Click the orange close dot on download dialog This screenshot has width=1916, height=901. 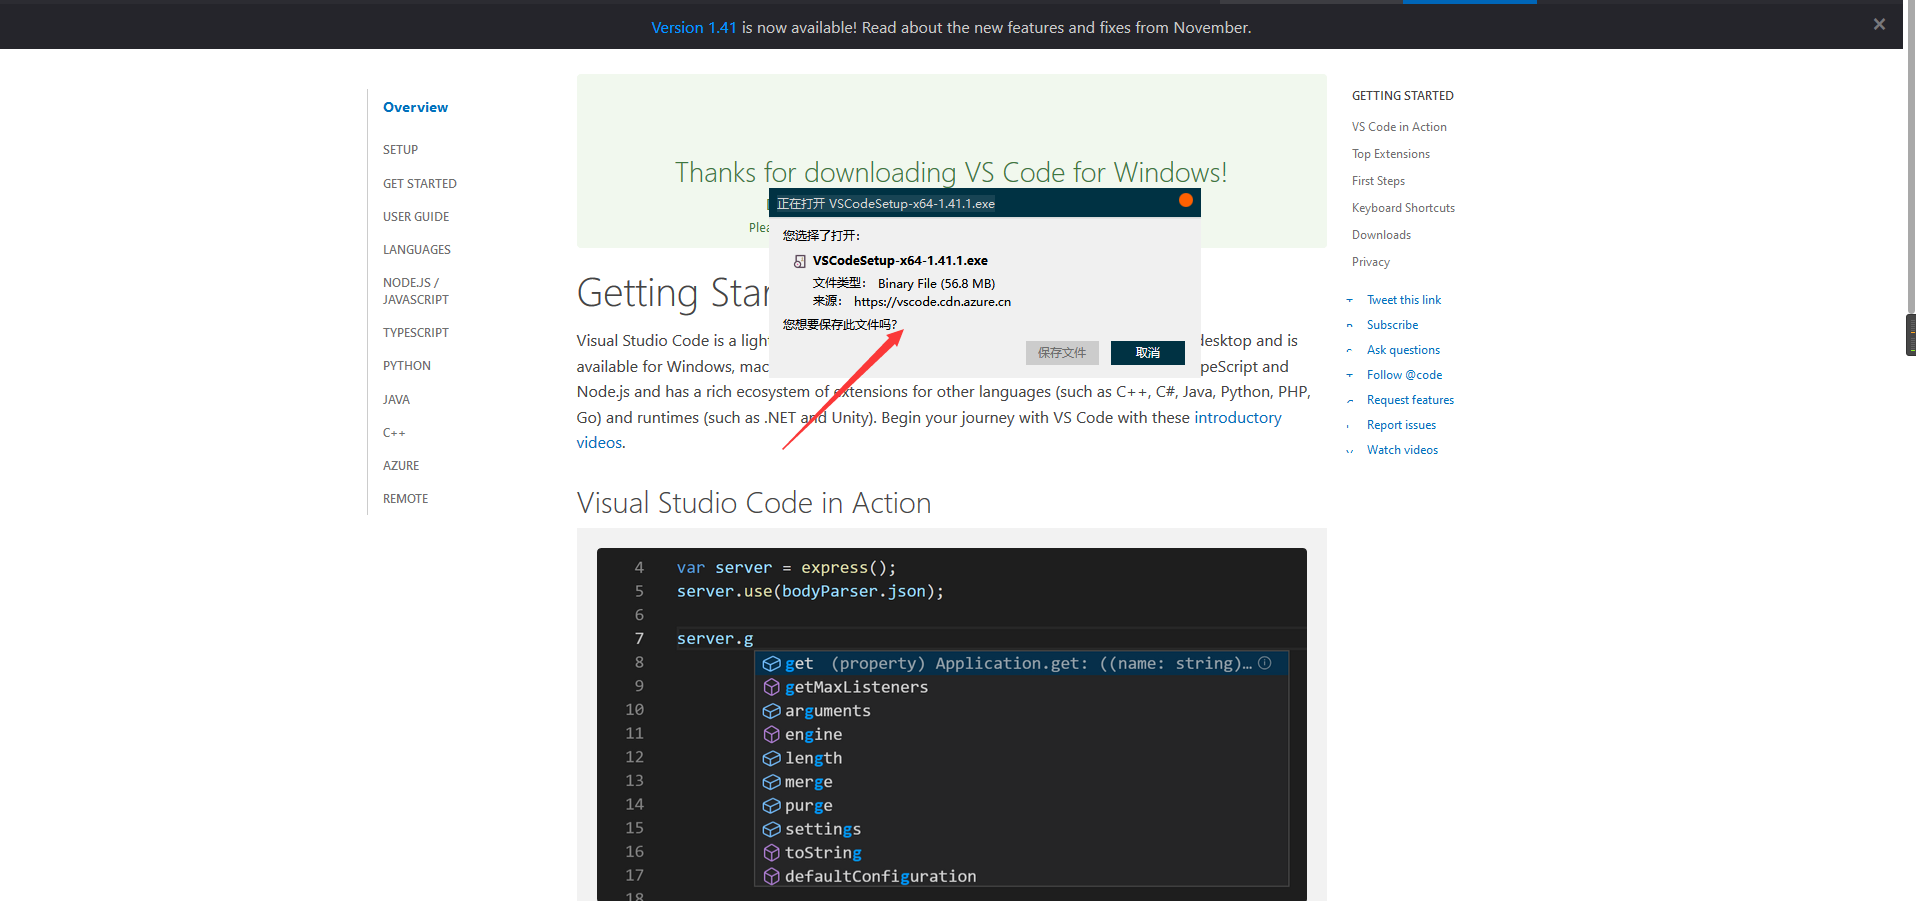click(x=1185, y=200)
